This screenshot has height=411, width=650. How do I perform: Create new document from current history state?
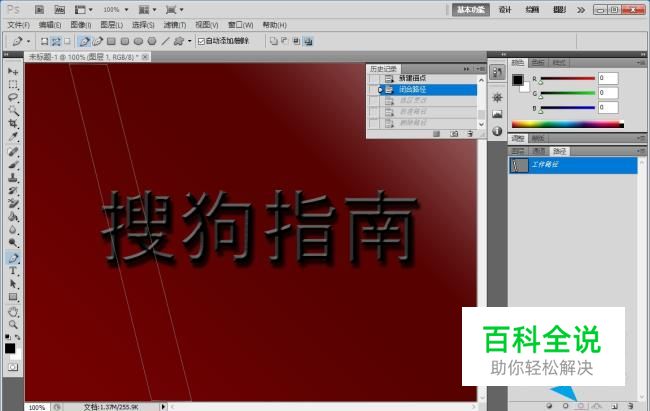(436, 134)
